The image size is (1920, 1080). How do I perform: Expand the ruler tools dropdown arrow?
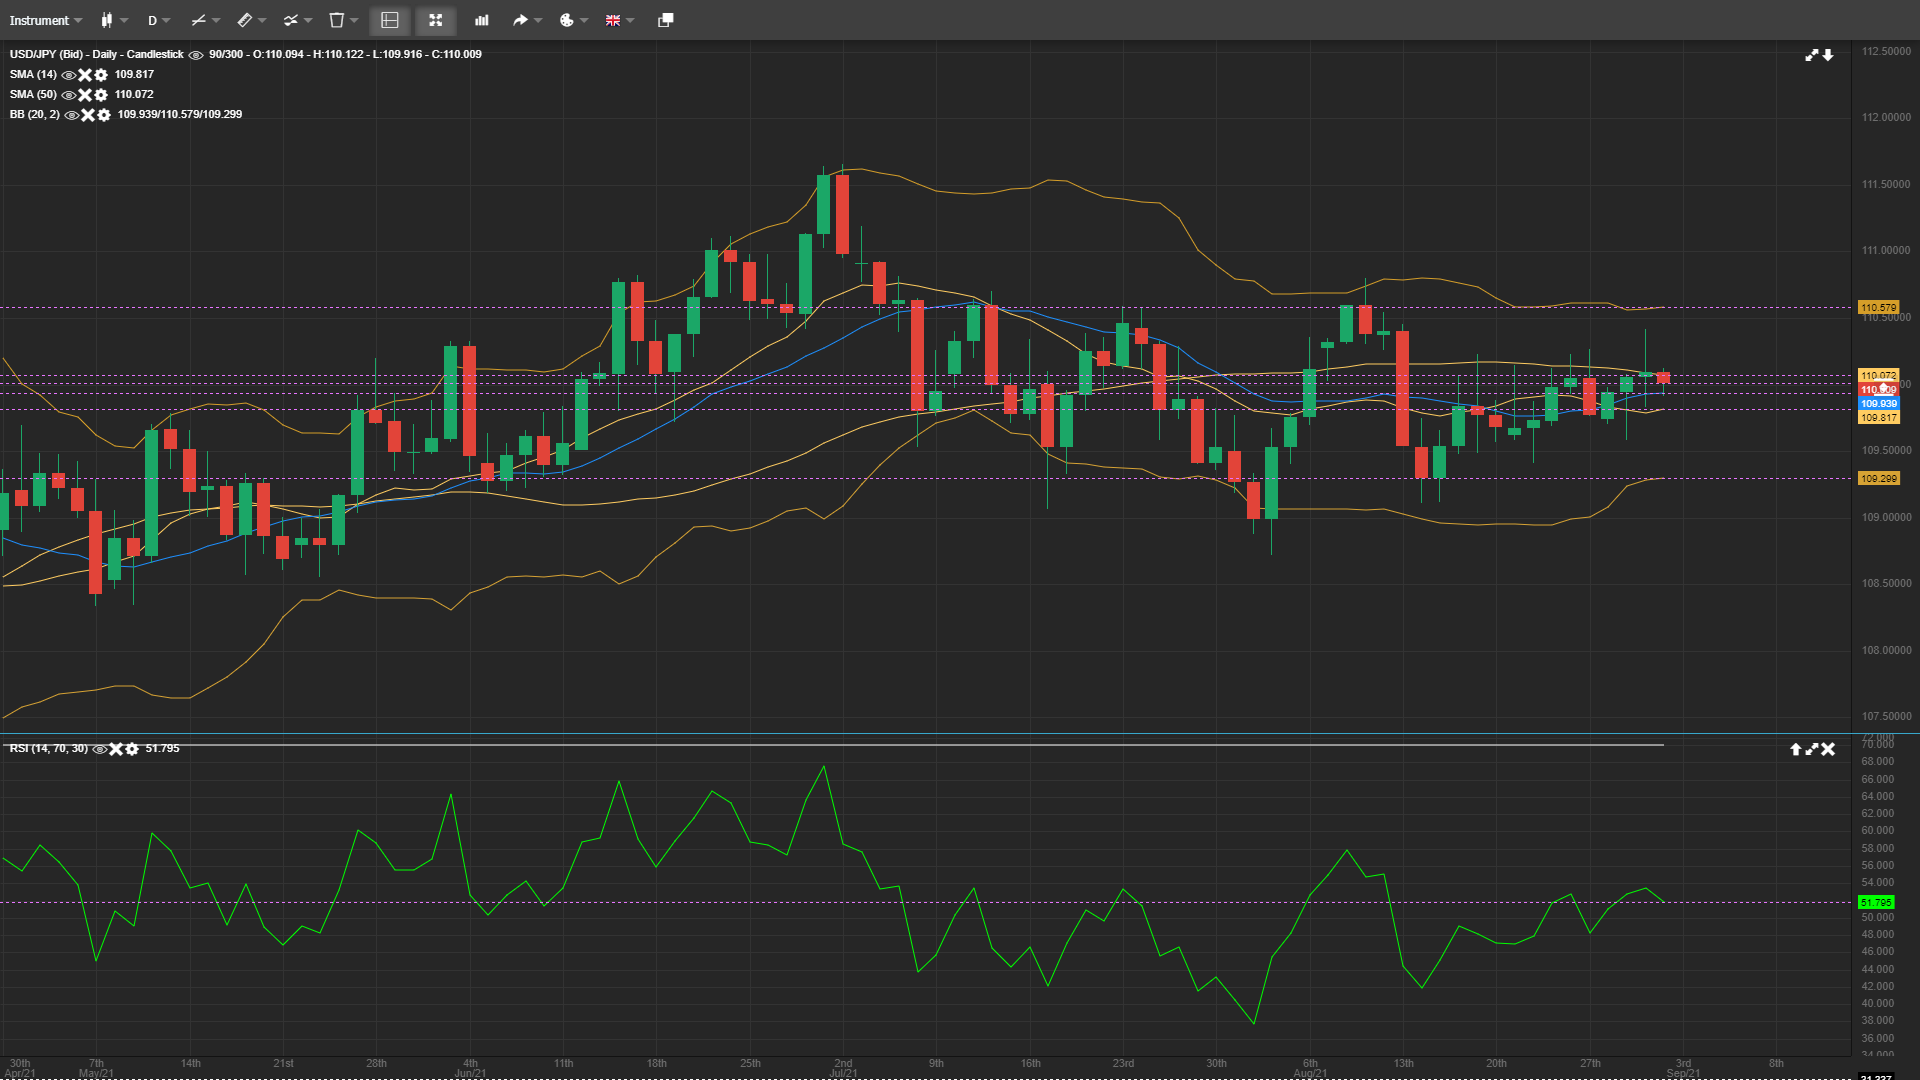pos(262,20)
